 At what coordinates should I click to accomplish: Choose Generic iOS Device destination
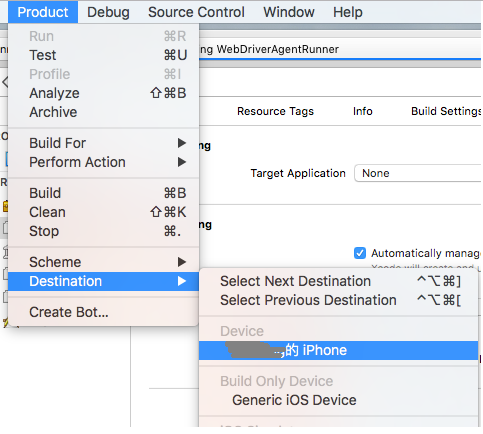(x=338, y=400)
